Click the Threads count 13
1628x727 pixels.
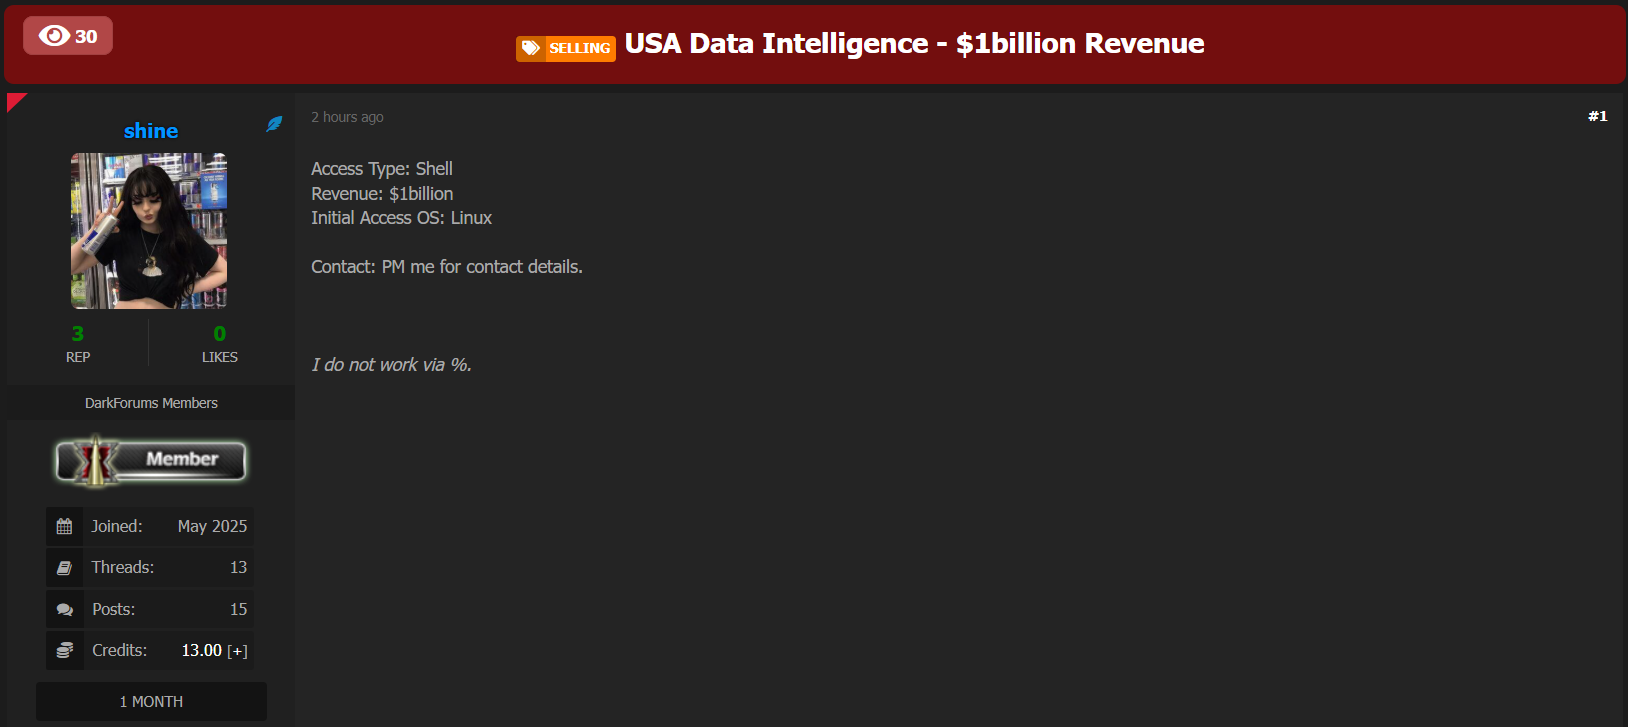[238, 567]
